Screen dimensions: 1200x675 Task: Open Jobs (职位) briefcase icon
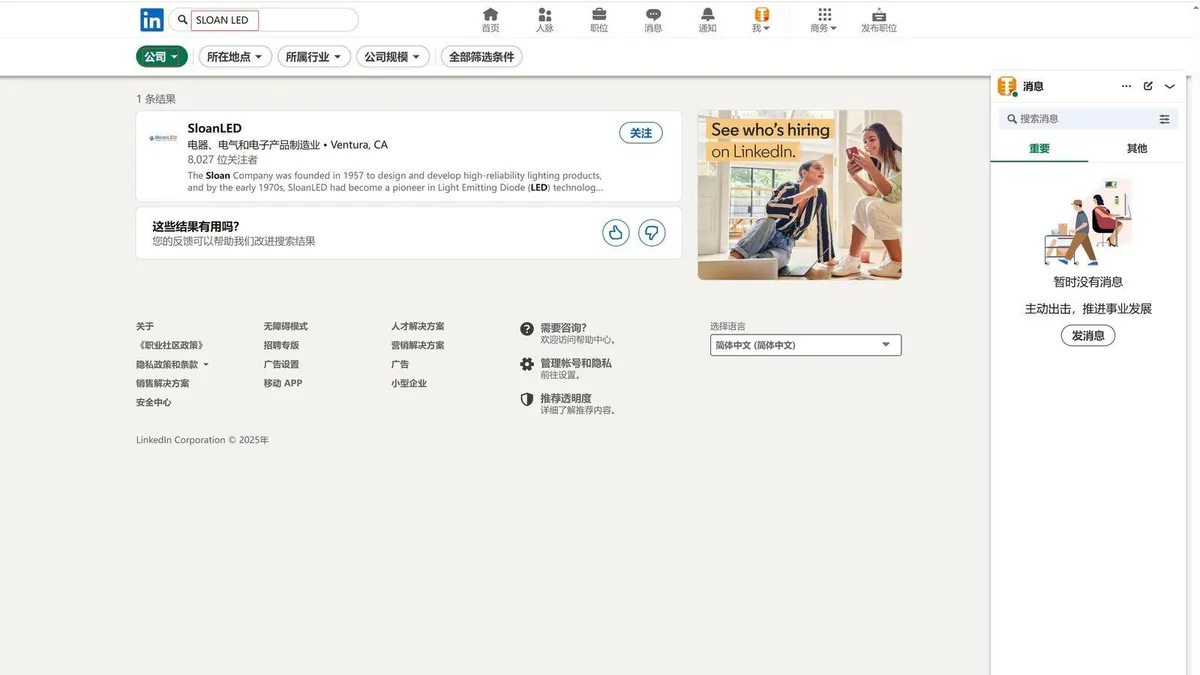(x=599, y=20)
